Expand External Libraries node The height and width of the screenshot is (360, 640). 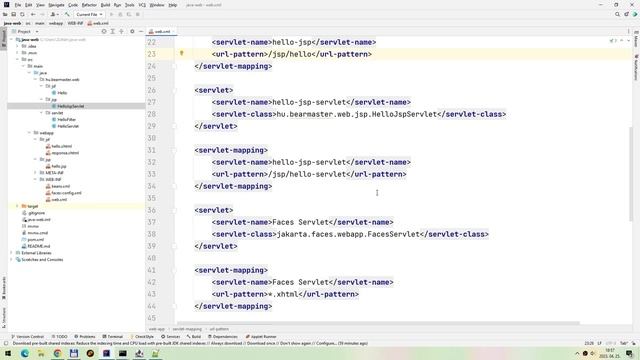click(11, 253)
